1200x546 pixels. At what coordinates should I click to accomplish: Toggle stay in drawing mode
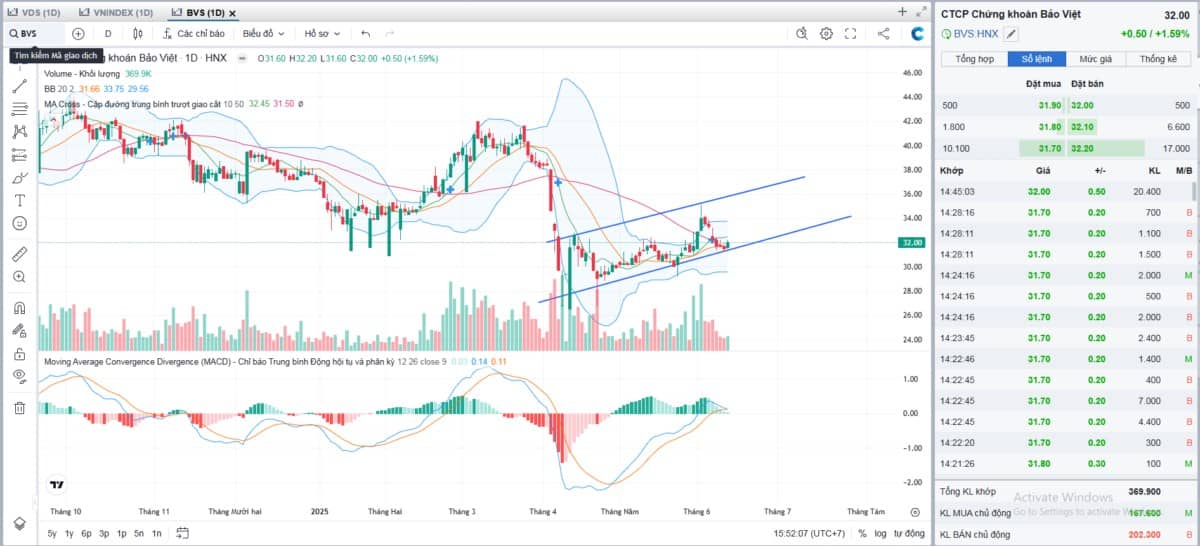19,330
